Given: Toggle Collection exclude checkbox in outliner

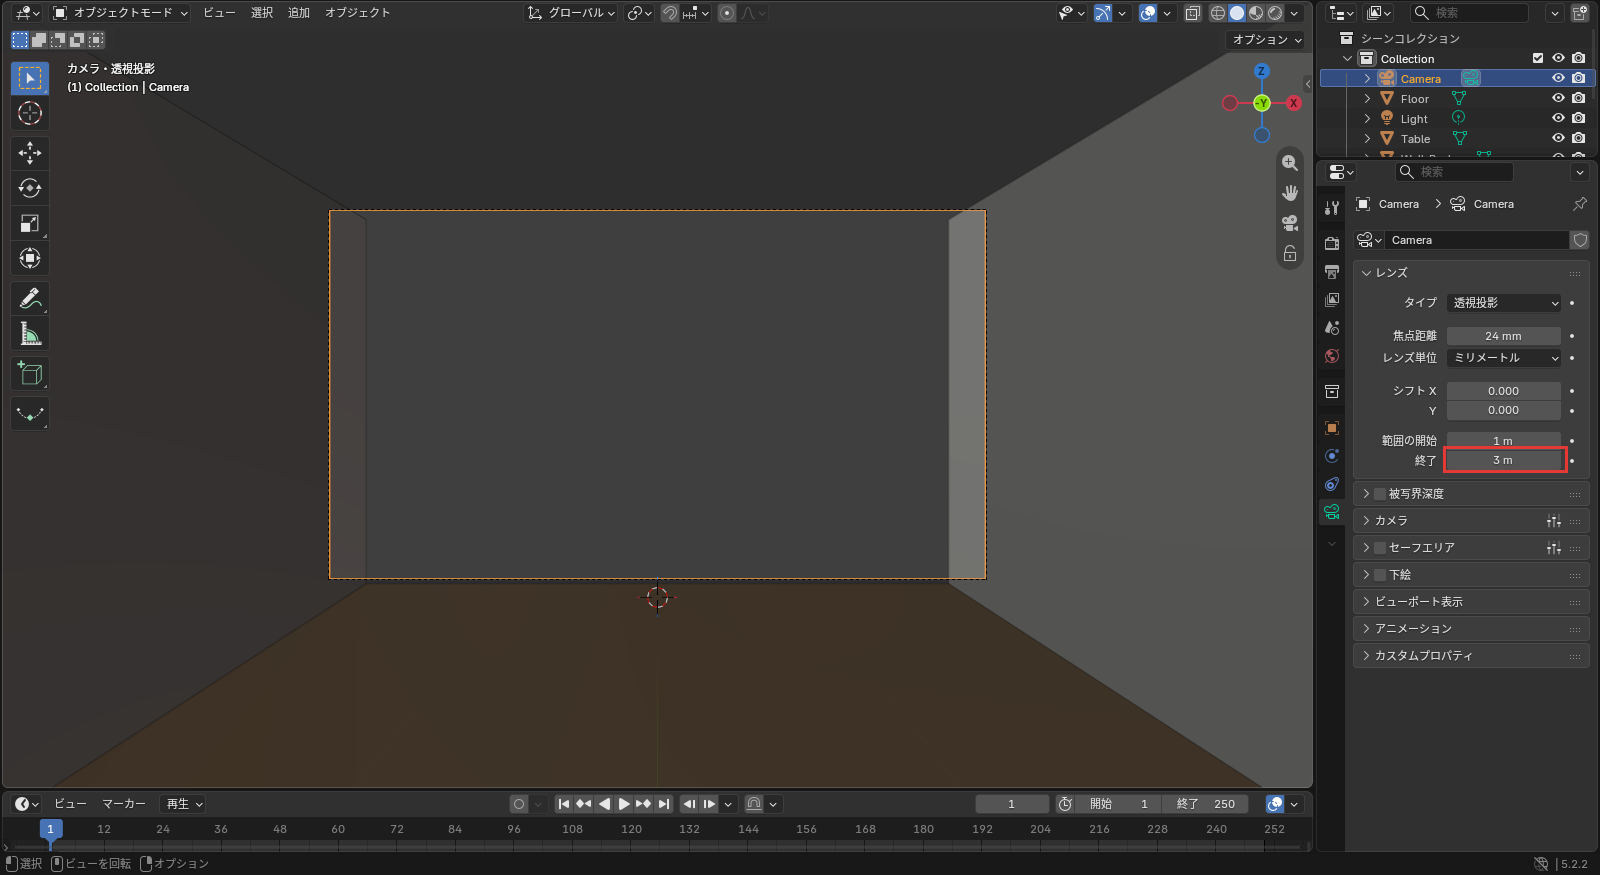Looking at the screenshot, I should (1538, 58).
